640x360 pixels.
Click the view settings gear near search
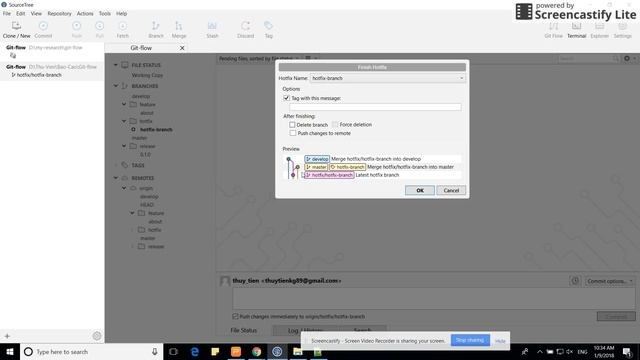tap(627, 59)
